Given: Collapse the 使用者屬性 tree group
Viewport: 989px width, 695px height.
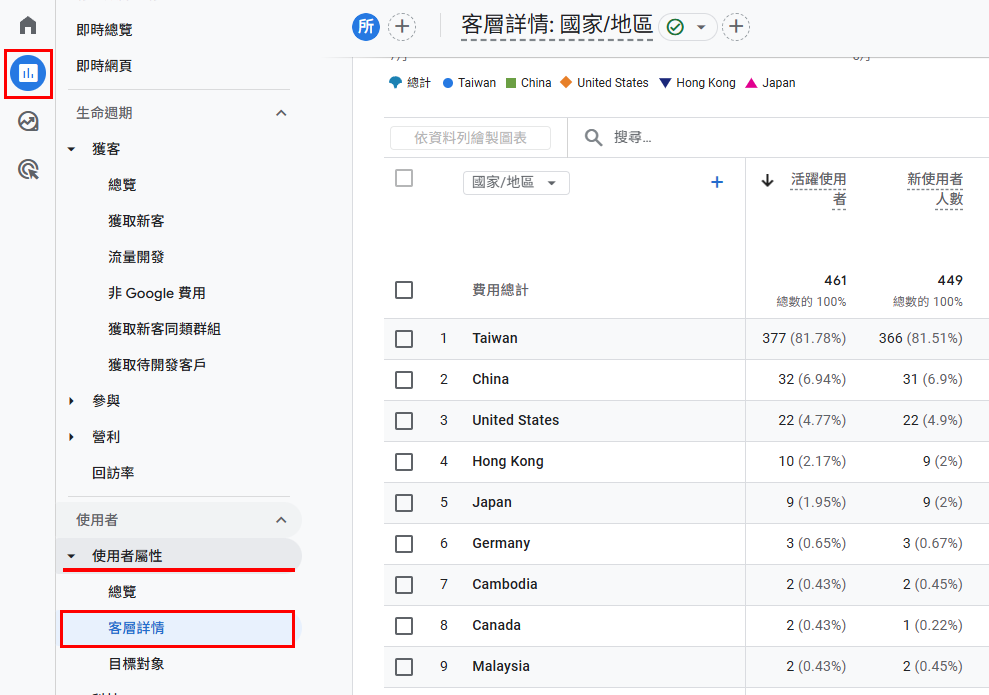Looking at the screenshot, I should (71, 556).
